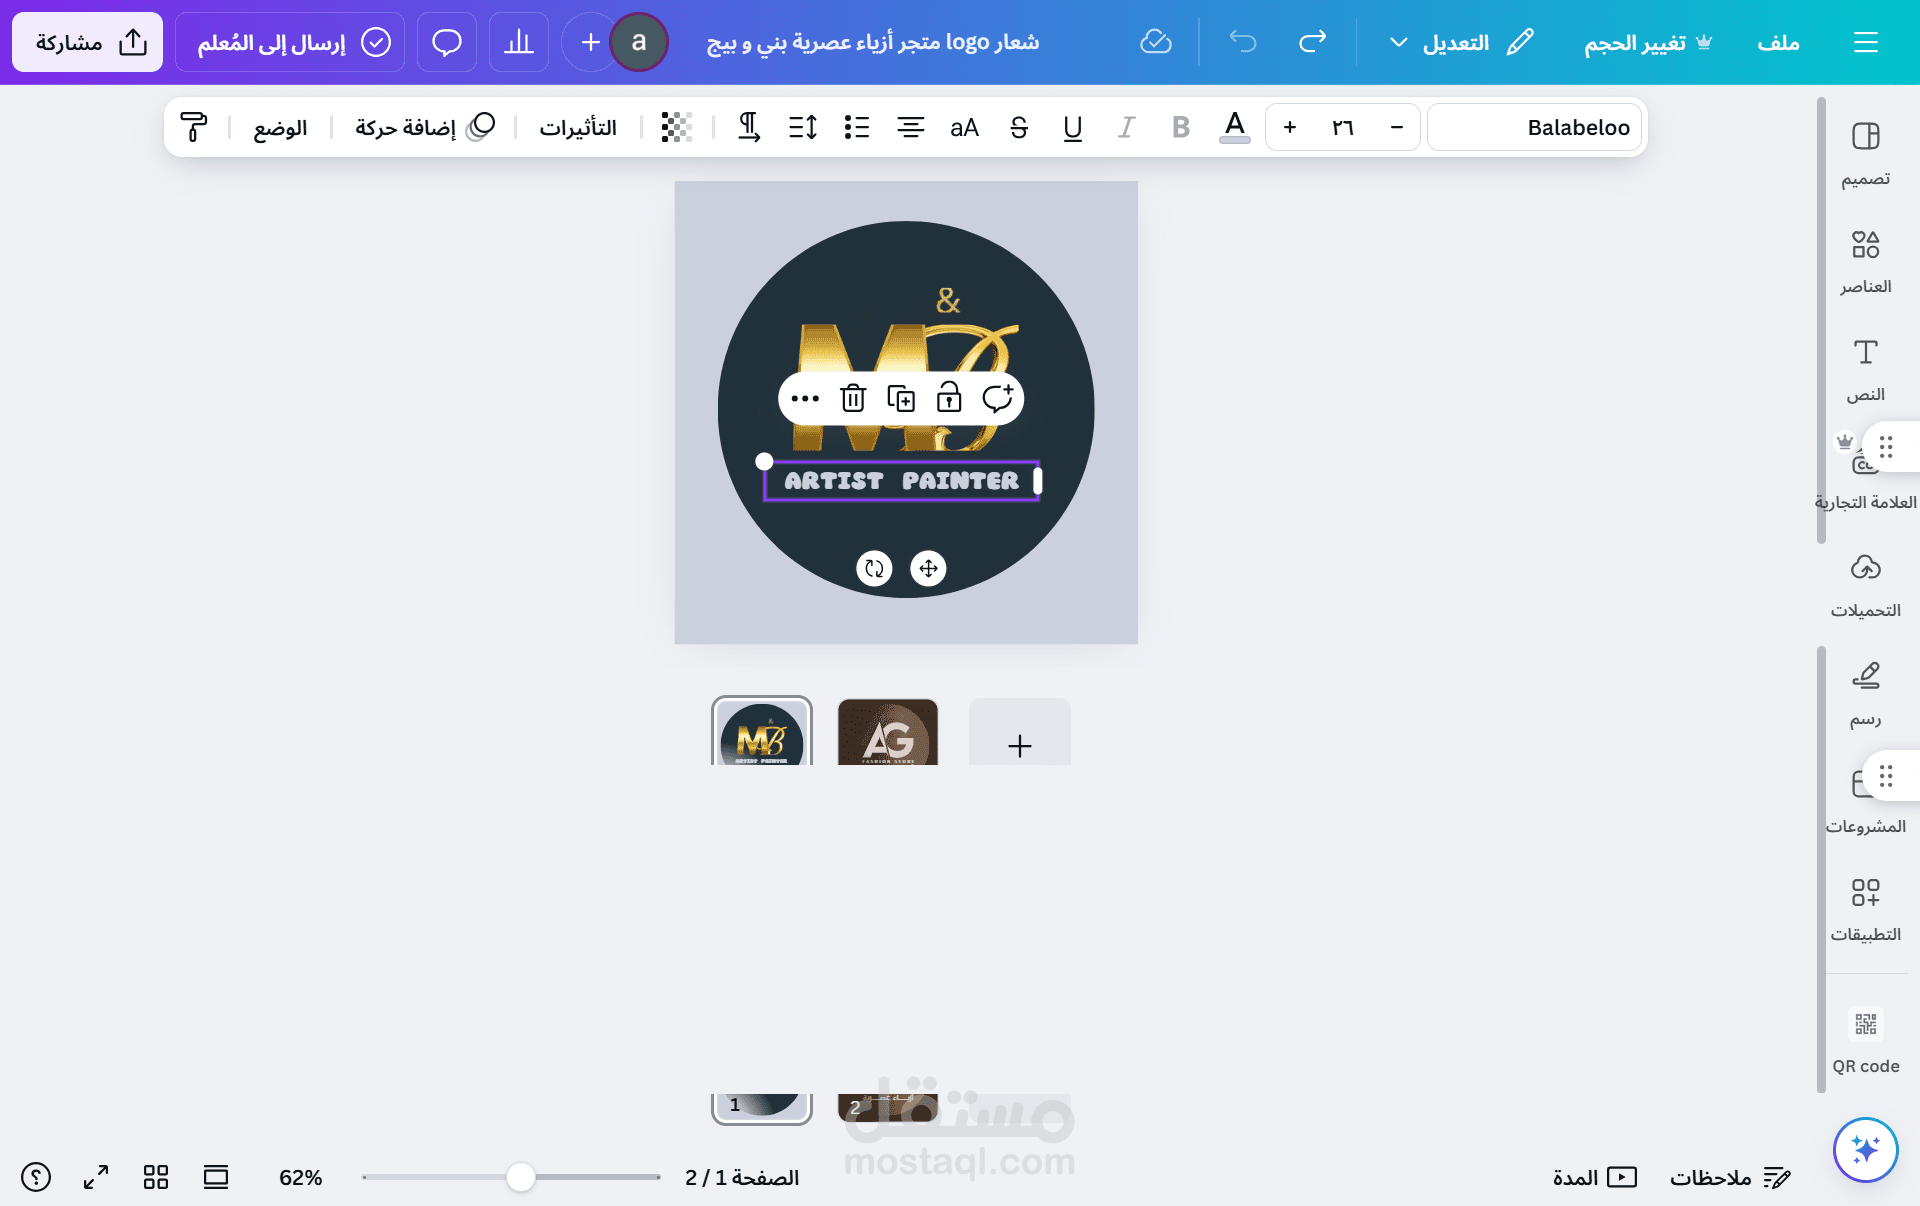Viewport: 1920px width, 1206px height.
Task: Duplicate the selected text element
Action: (x=901, y=398)
